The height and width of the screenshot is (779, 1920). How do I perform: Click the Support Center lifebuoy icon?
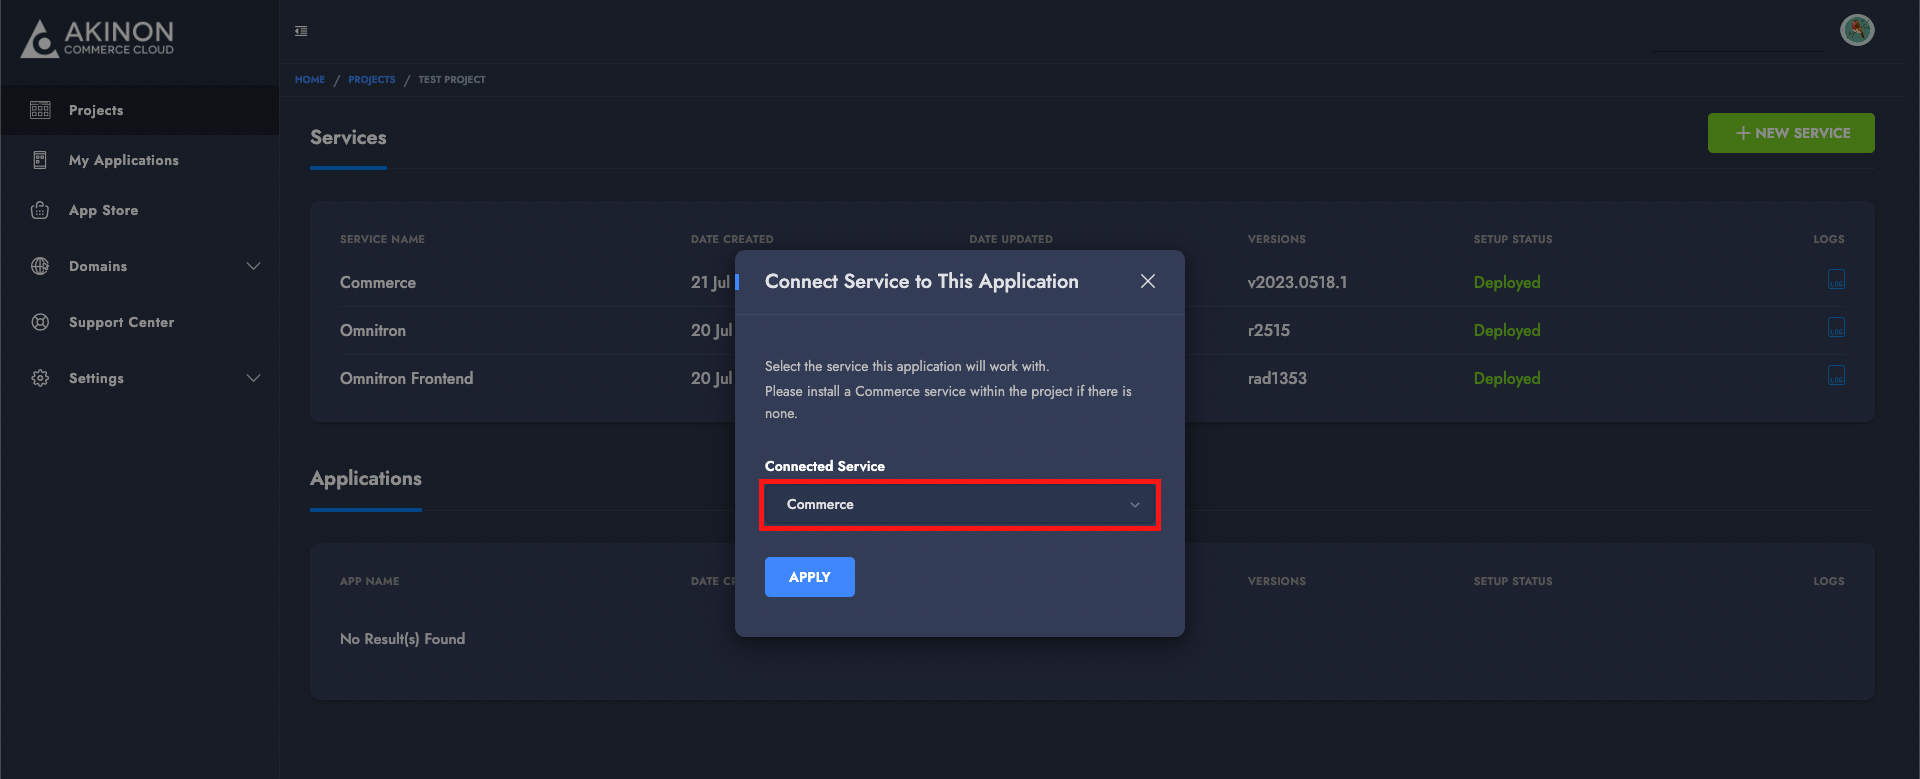pos(40,322)
